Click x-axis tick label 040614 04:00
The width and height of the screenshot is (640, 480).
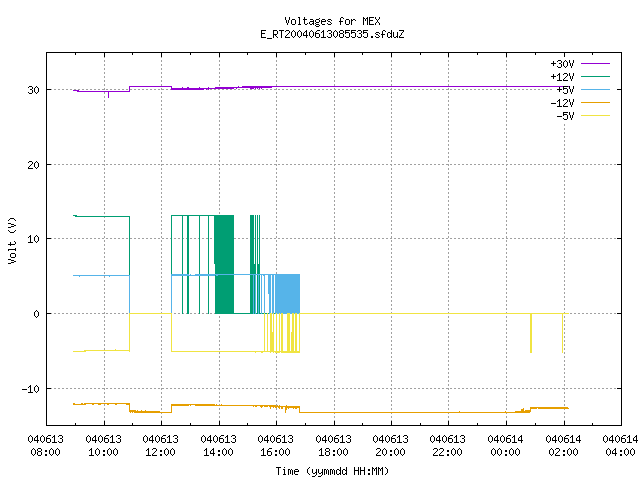[x=620, y=446]
